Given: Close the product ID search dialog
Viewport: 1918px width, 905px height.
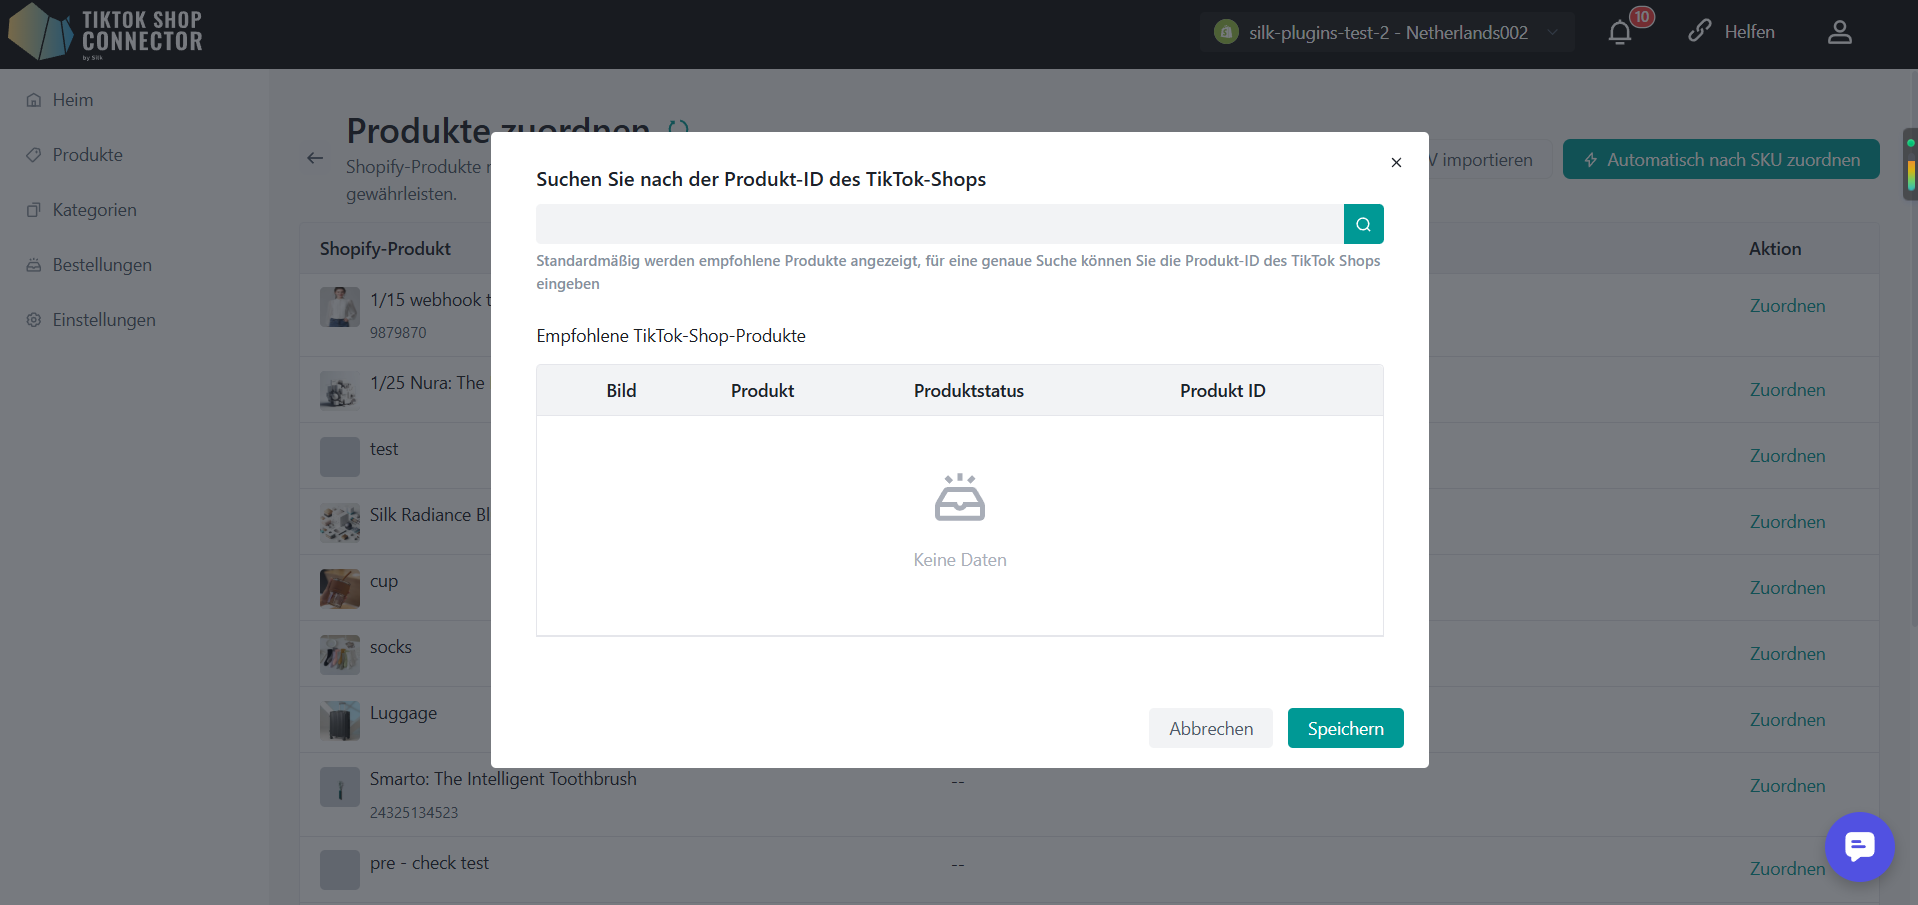Looking at the screenshot, I should pos(1396,162).
